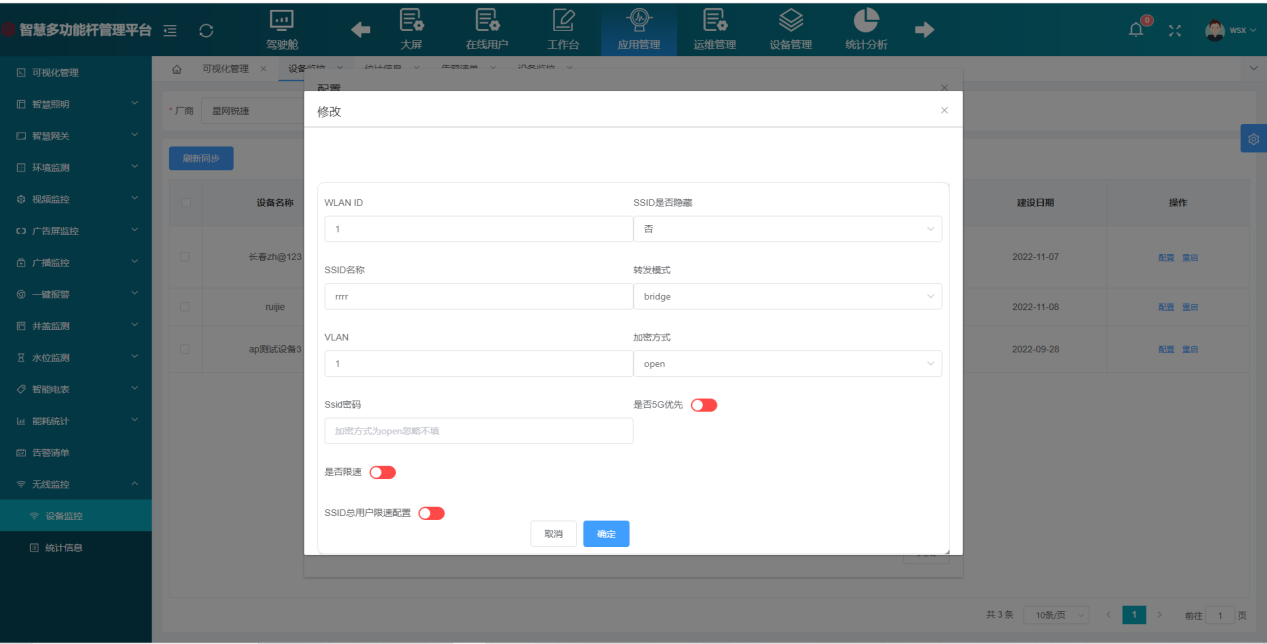Click the 配置 link for ruijie device
1267x644 pixels.
click(x=1164, y=306)
